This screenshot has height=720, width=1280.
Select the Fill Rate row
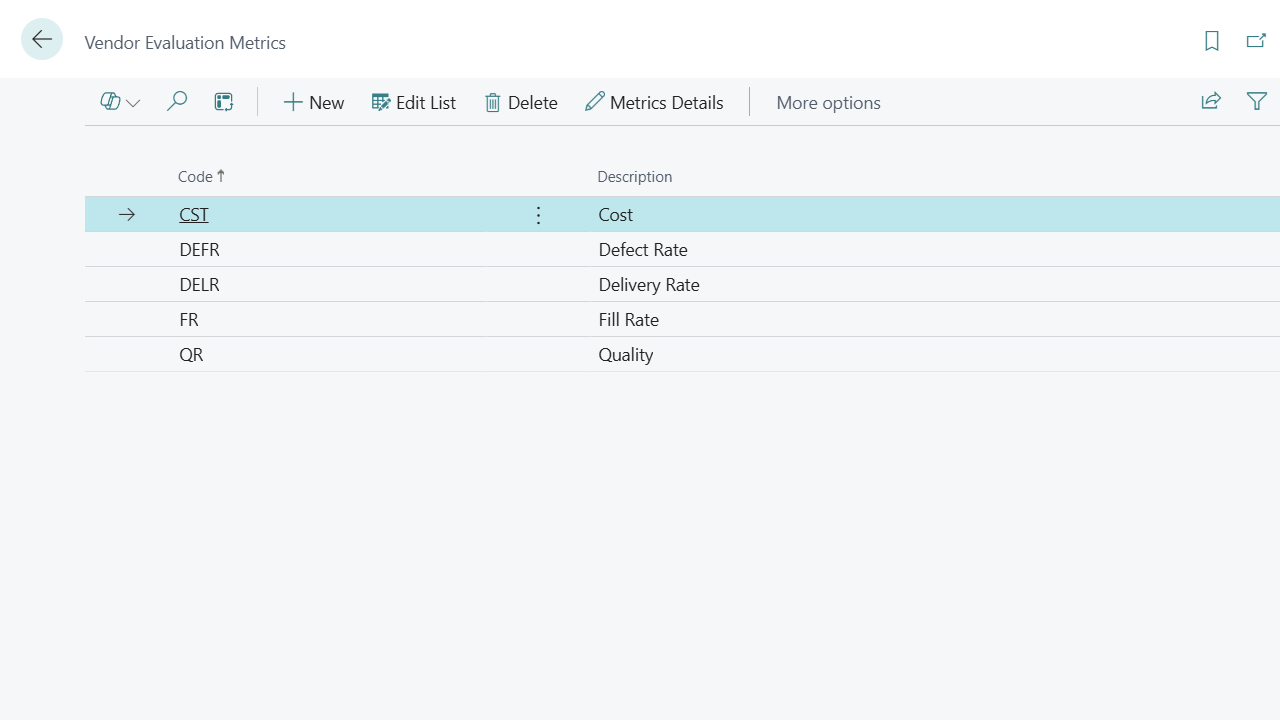pyautogui.click(x=628, y=319)
